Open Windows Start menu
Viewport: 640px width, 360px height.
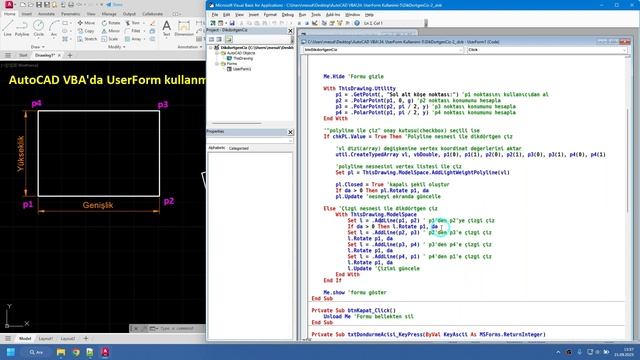click(11, 352)
